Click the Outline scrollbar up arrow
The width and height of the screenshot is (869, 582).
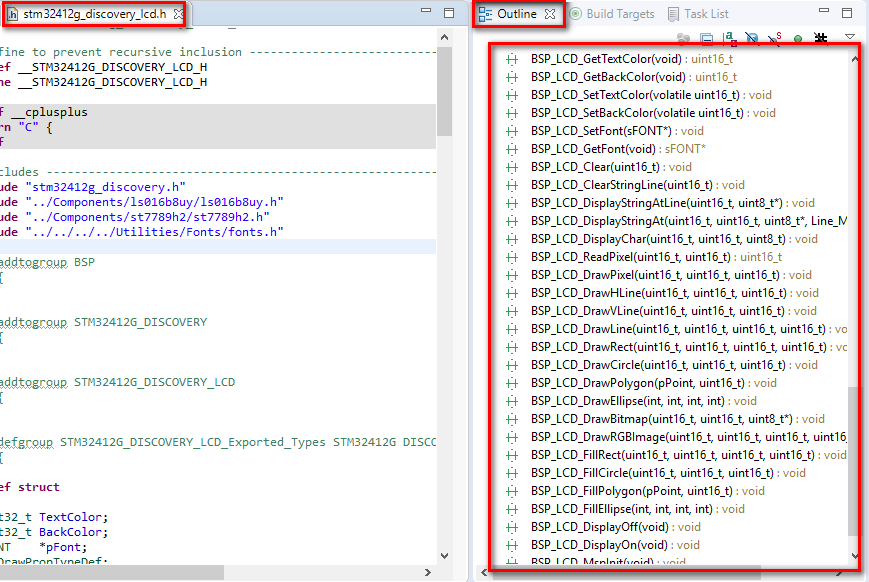click(x=854, y=59)
